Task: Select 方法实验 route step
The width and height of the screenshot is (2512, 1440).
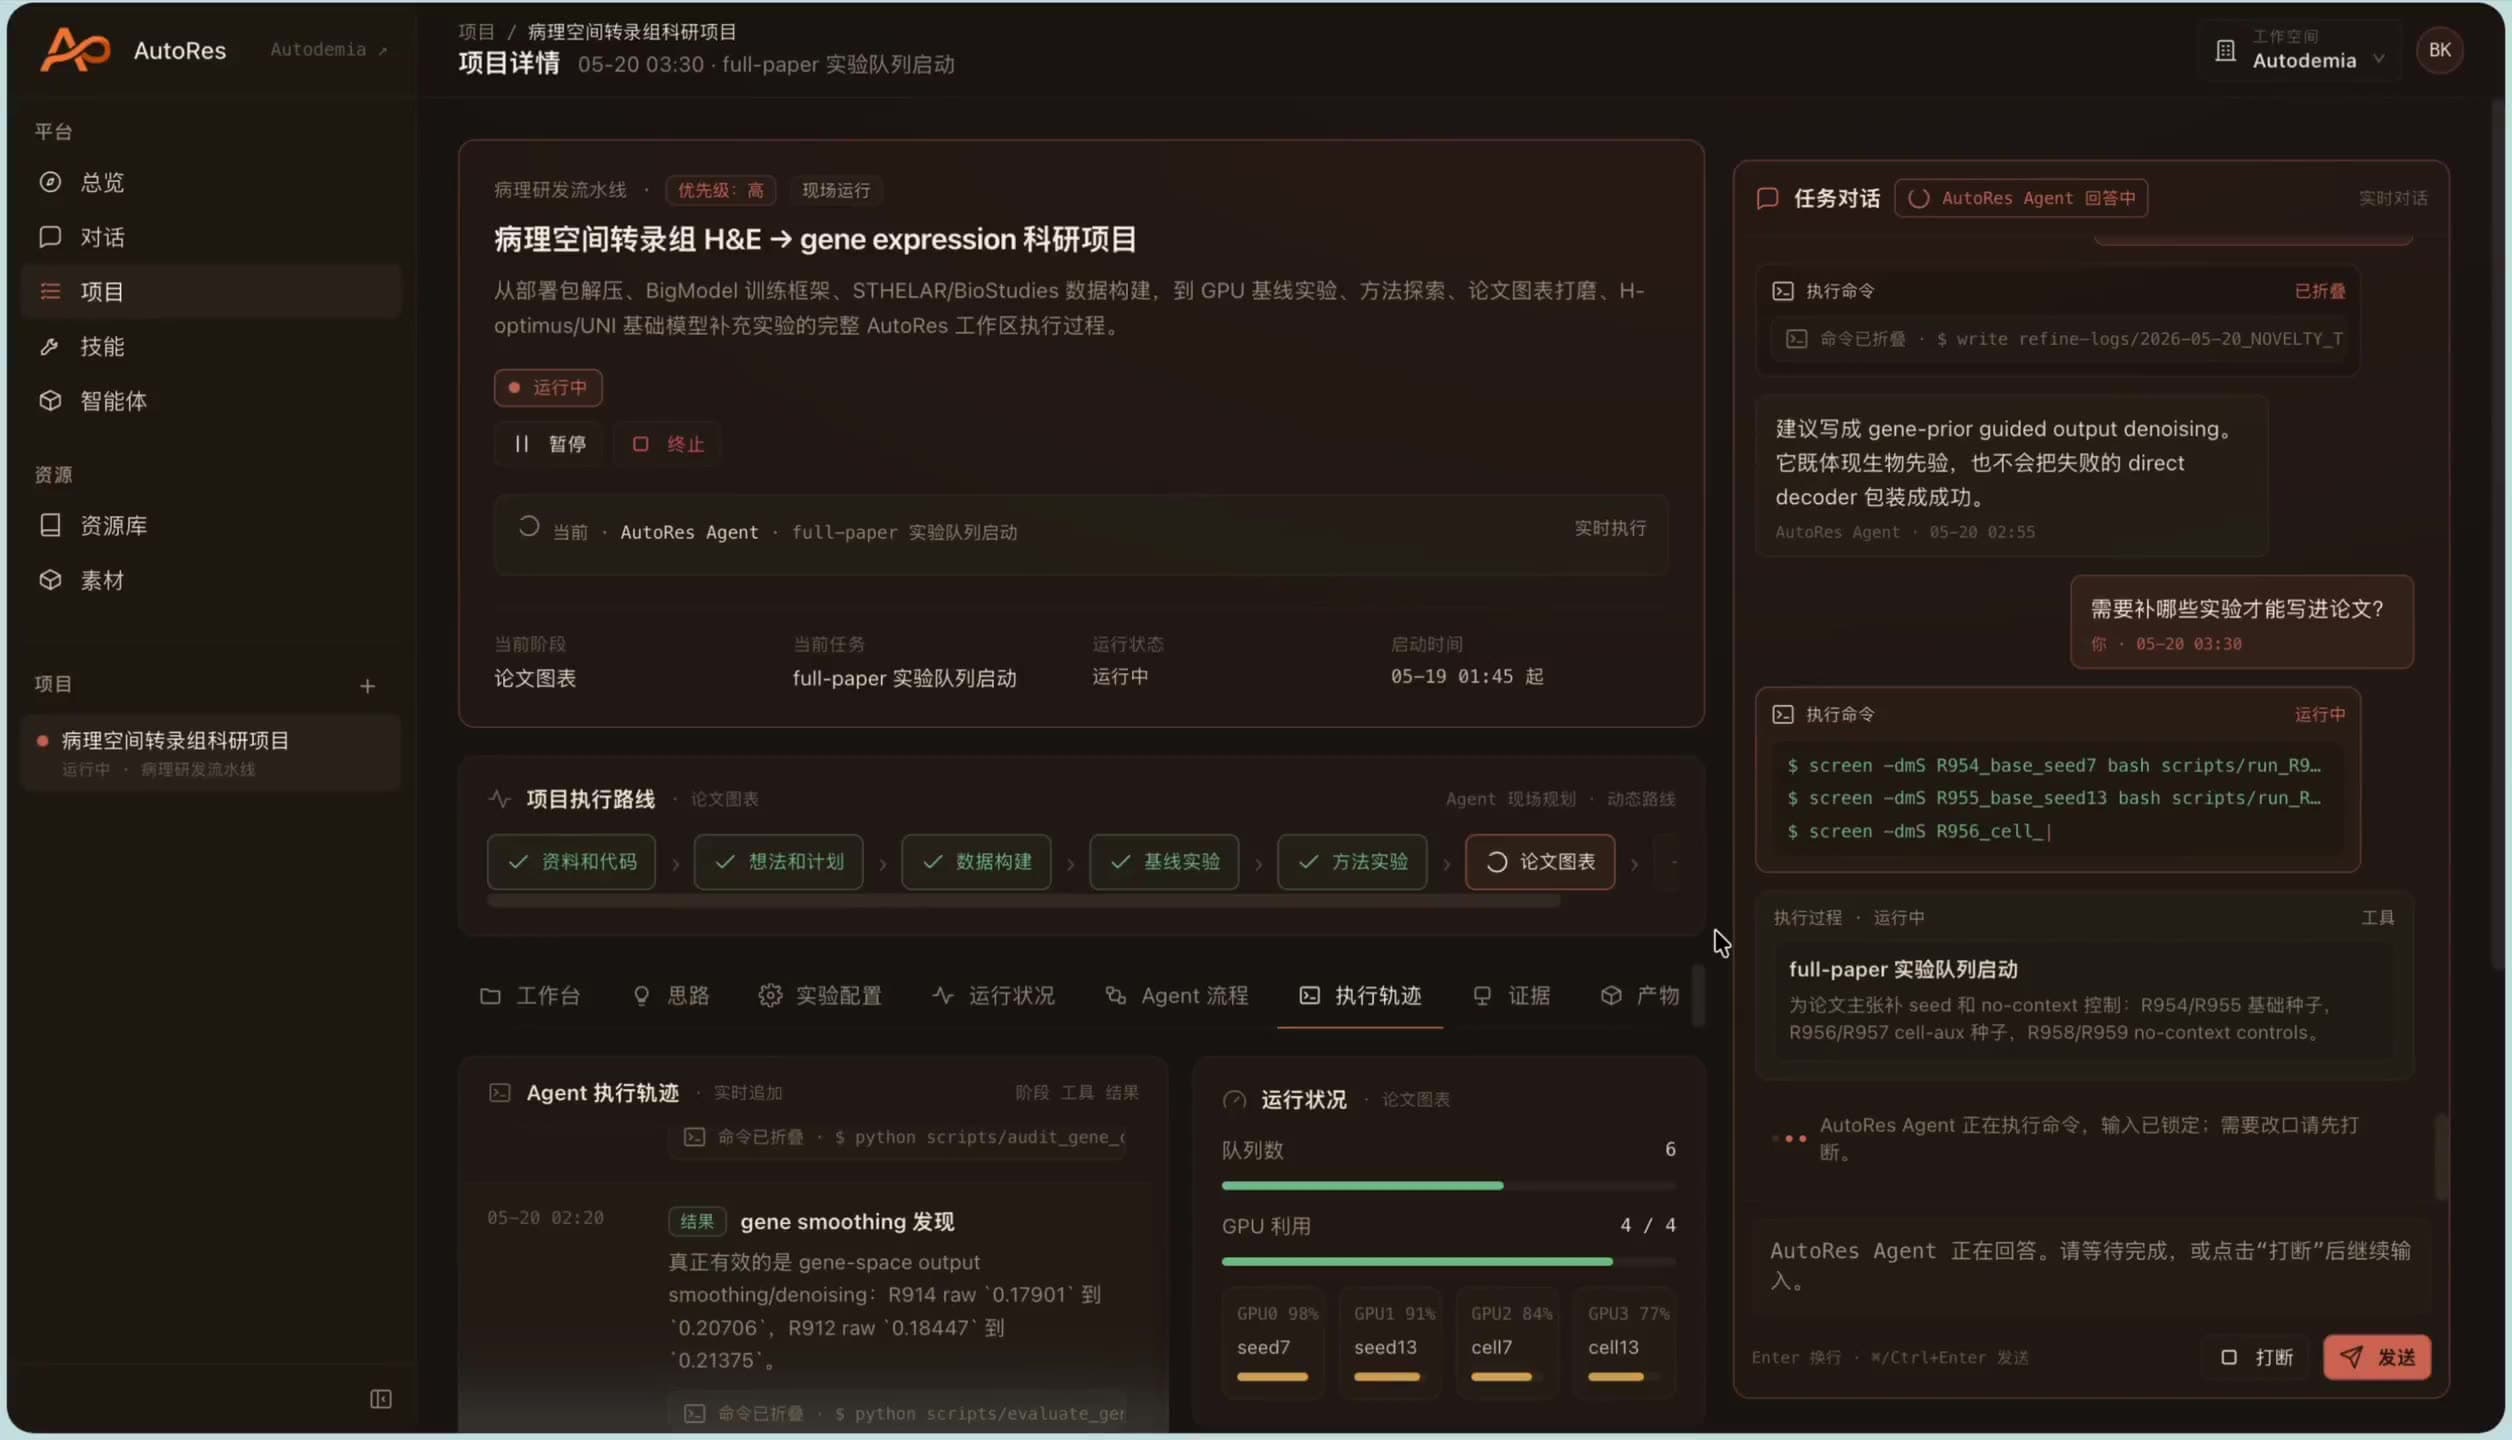Action: (x=1352, y=861)
